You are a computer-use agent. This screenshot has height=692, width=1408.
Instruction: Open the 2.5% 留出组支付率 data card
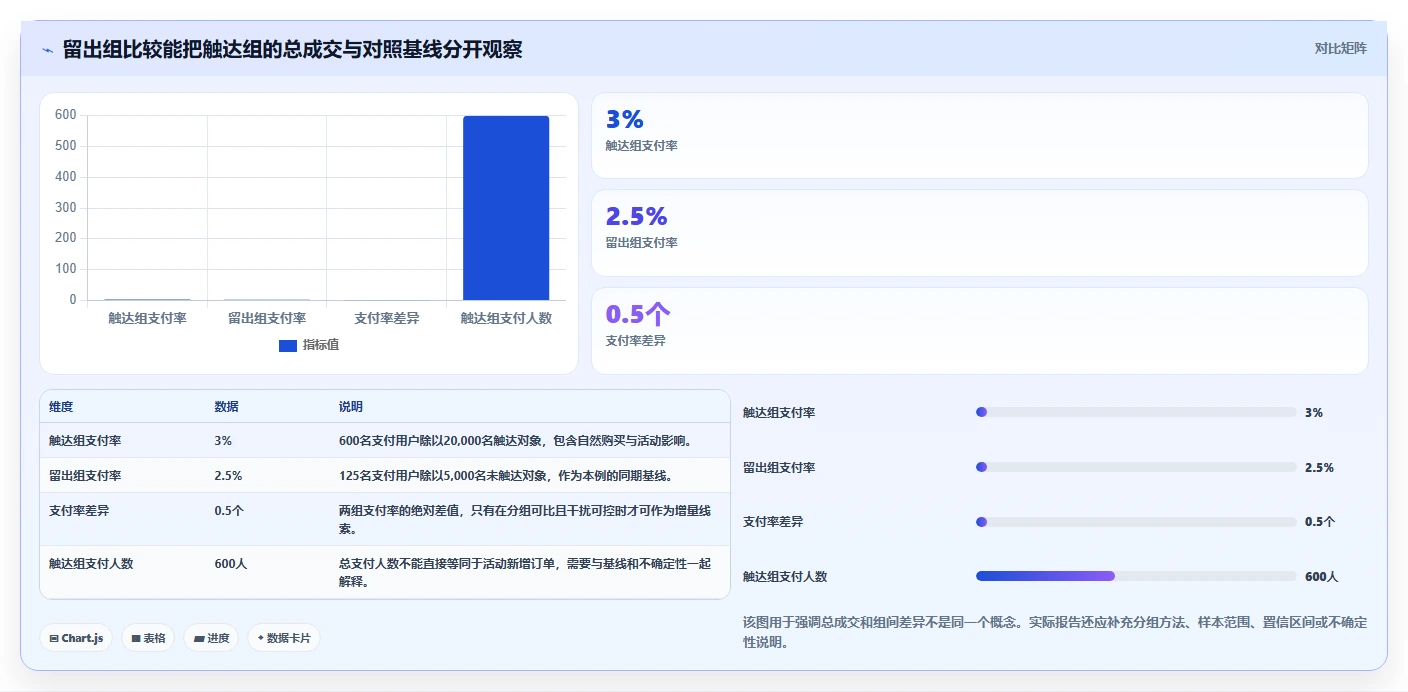pyautogui.click(x=980, y=233)
